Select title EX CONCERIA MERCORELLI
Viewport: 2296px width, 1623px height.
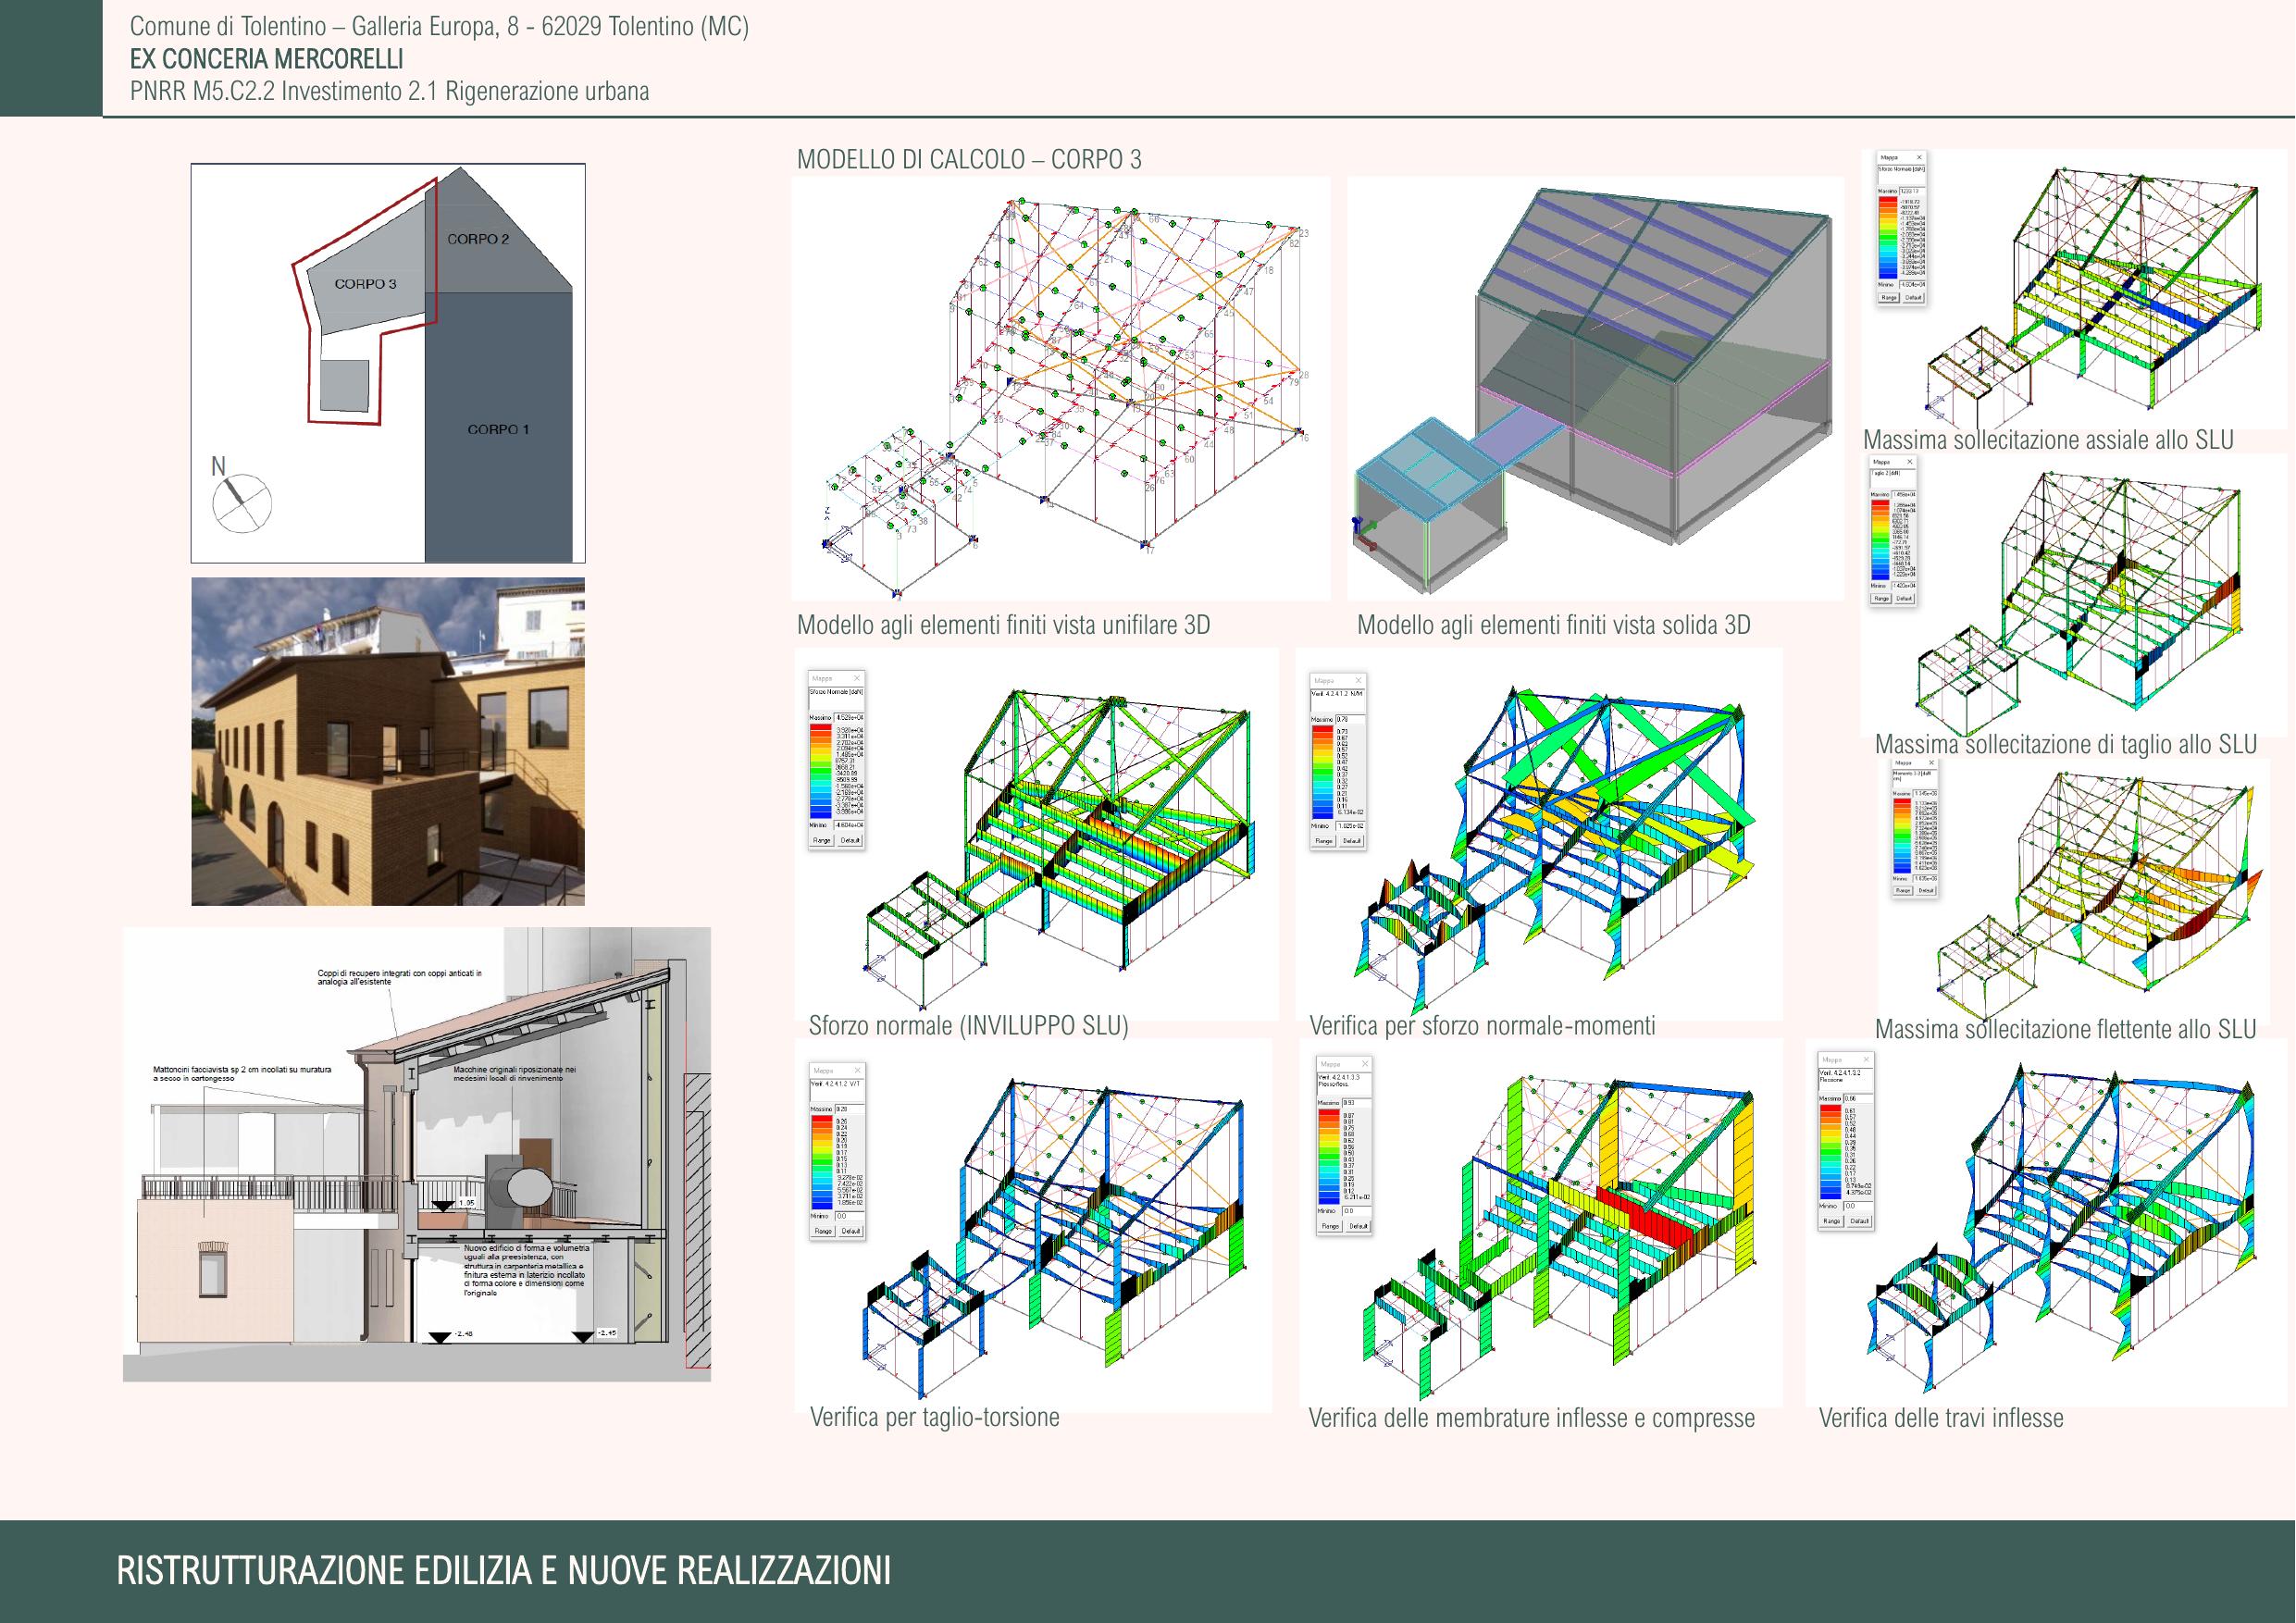pyautogui.click(x=267, y=59)
